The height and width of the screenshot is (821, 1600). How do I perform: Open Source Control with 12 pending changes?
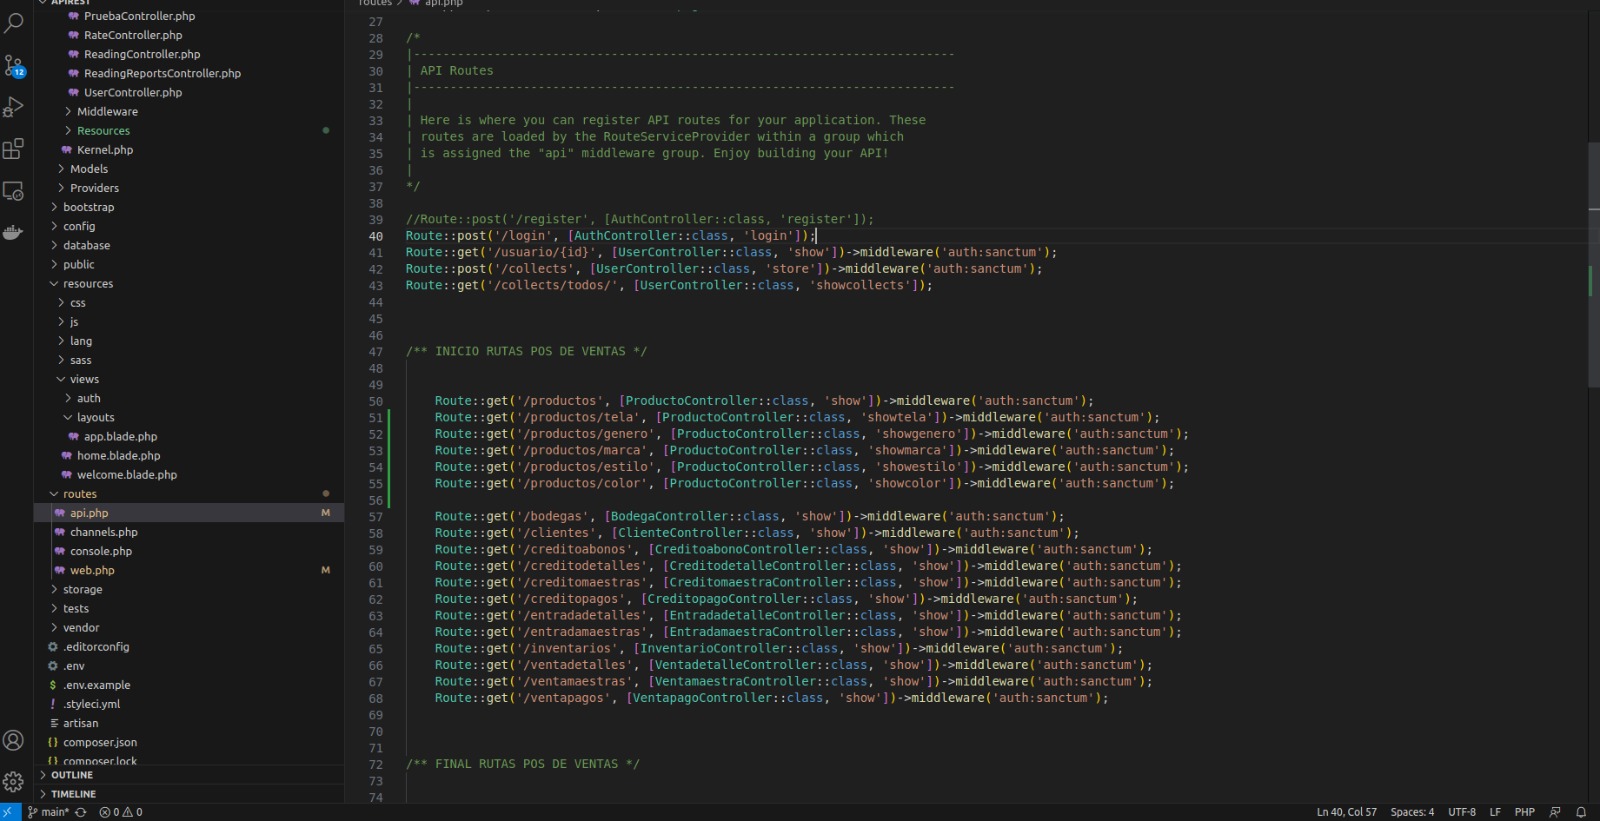coord(14,66)
